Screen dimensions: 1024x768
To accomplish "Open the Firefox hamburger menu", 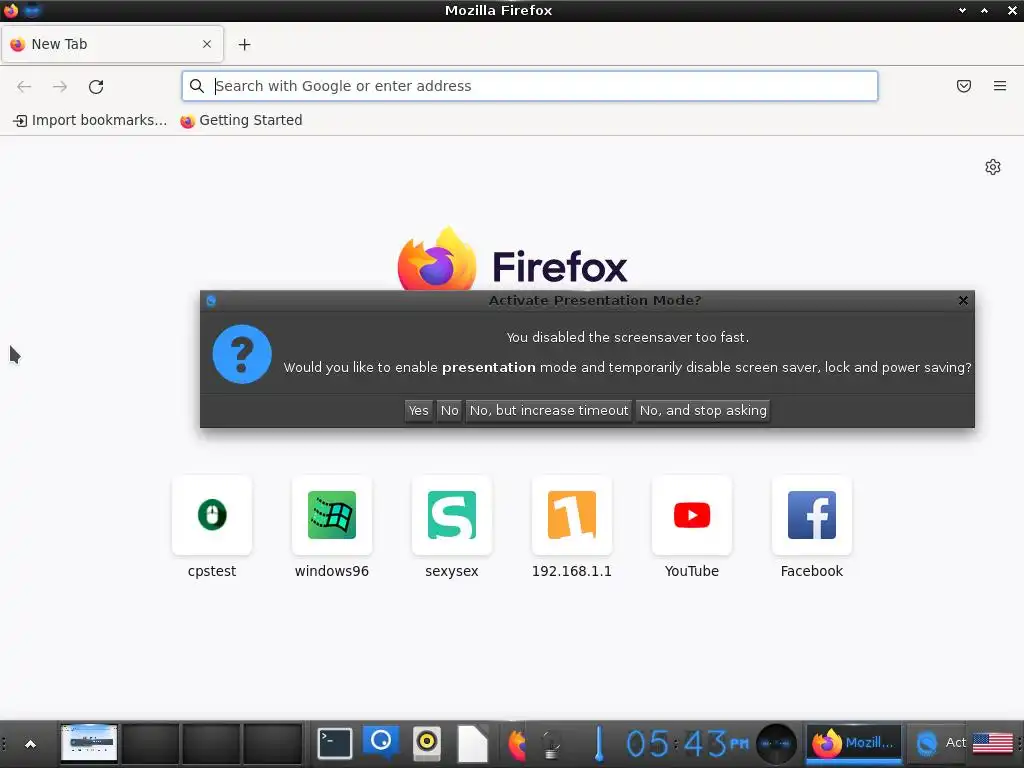I will point(1000,86).
